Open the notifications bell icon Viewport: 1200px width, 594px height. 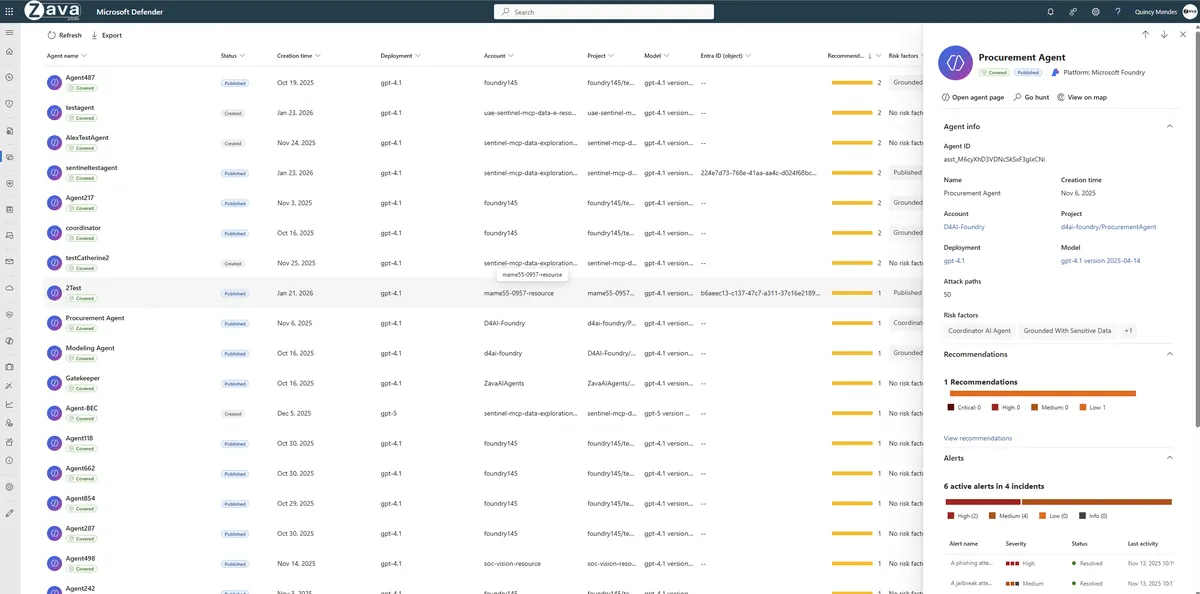1050,12
